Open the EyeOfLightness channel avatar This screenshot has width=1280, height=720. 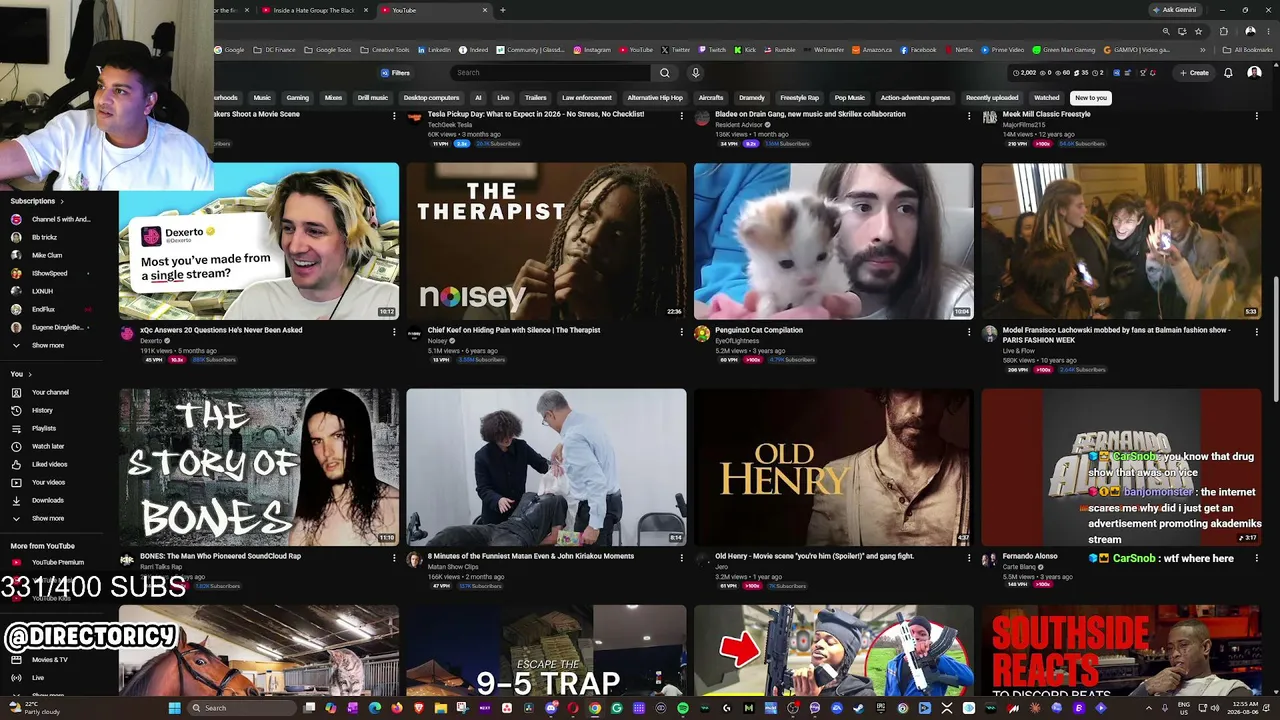(x=702, y=334)
